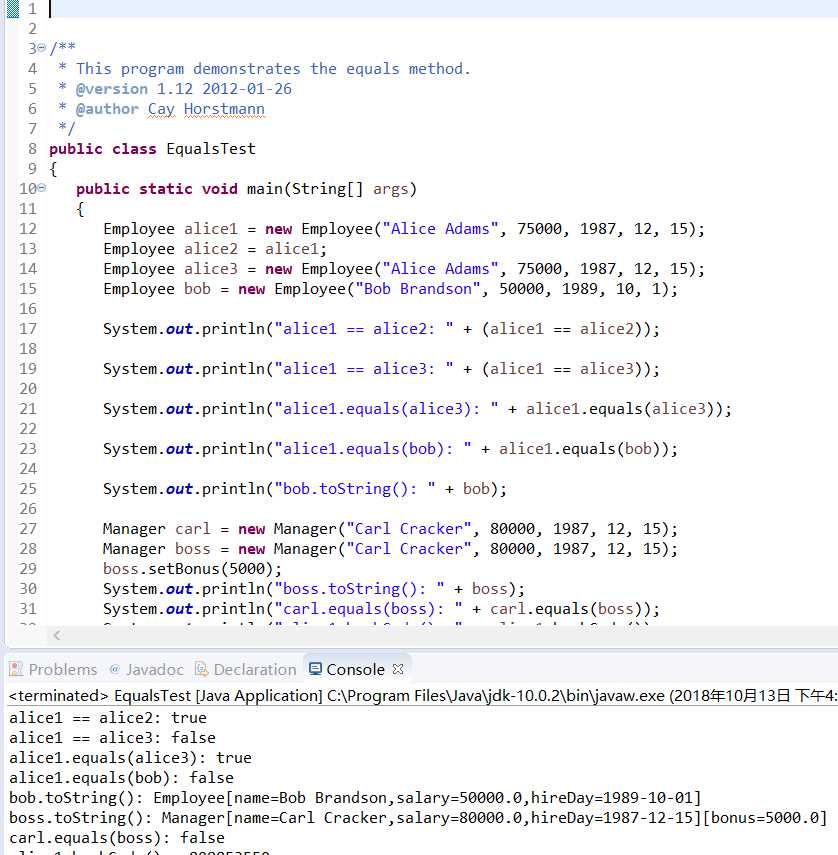This screenshot has width=838, height=855.
Task: Open the Problems tab
Action: [x=53, y=669]
